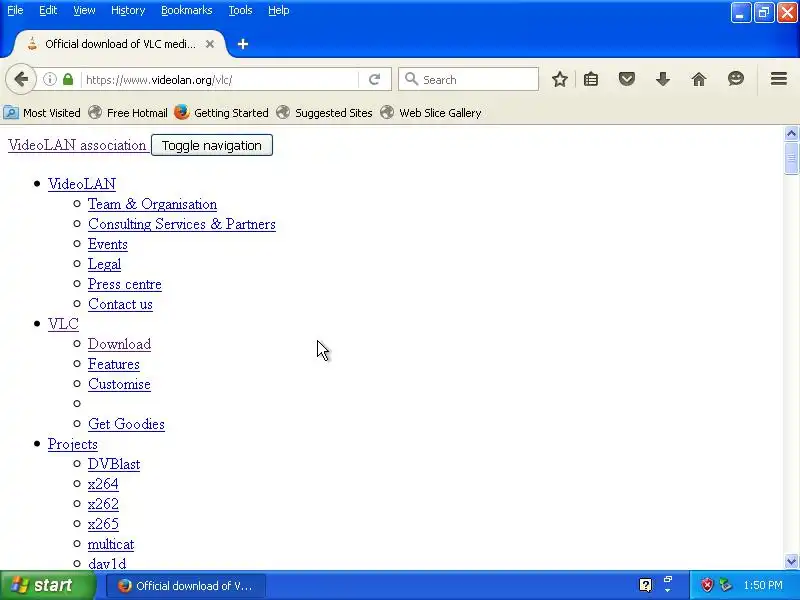The width and height of the screenshot is (800, 600).
Task: Open the Press centre link
Action: tap(124, 284)
